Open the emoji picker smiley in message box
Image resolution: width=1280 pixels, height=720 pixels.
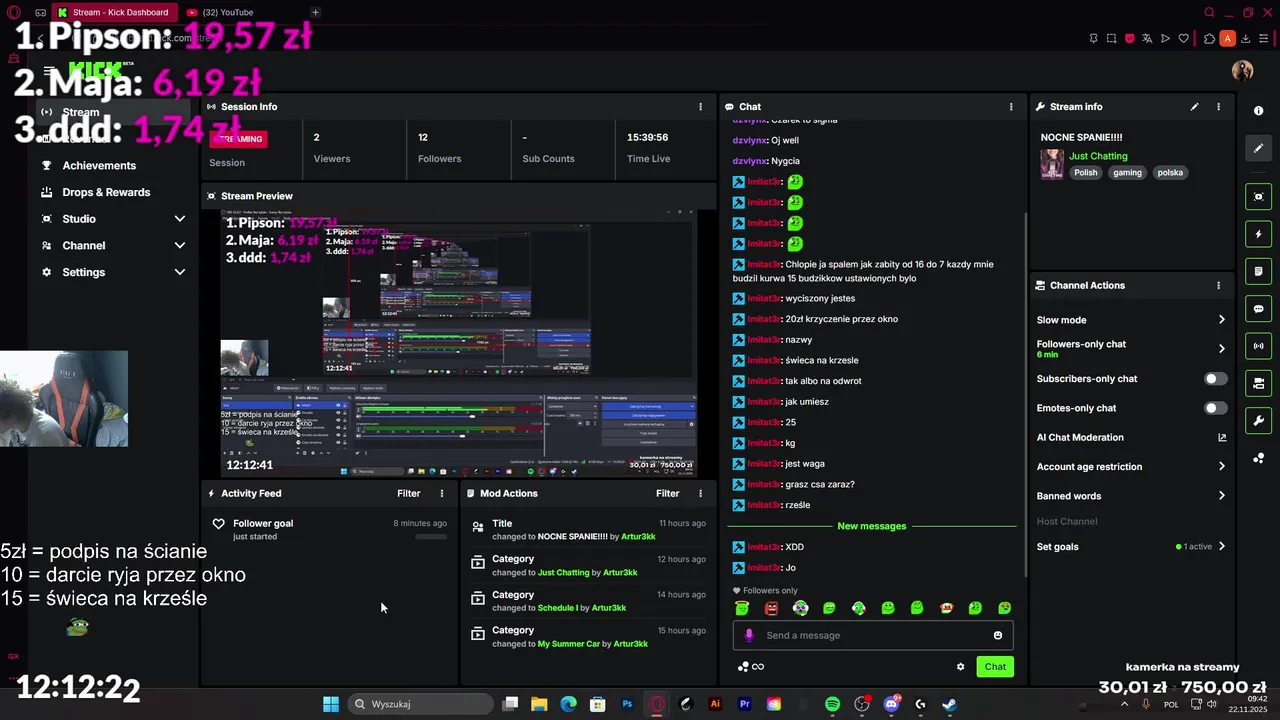(x=998, y=635)
